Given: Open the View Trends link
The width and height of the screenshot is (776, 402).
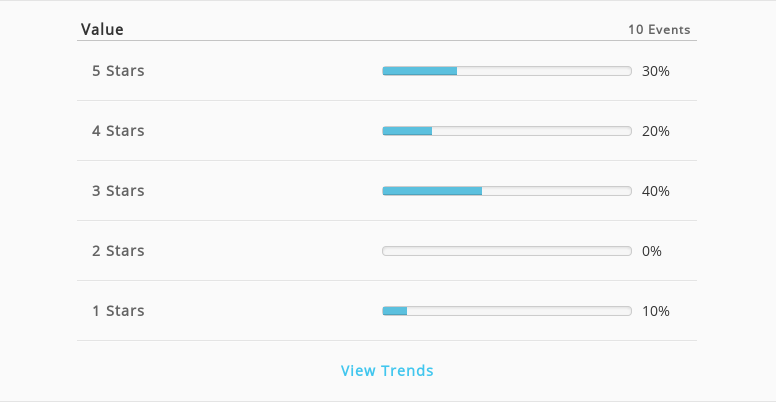Looking at the screenshot, I should point(387,370).
